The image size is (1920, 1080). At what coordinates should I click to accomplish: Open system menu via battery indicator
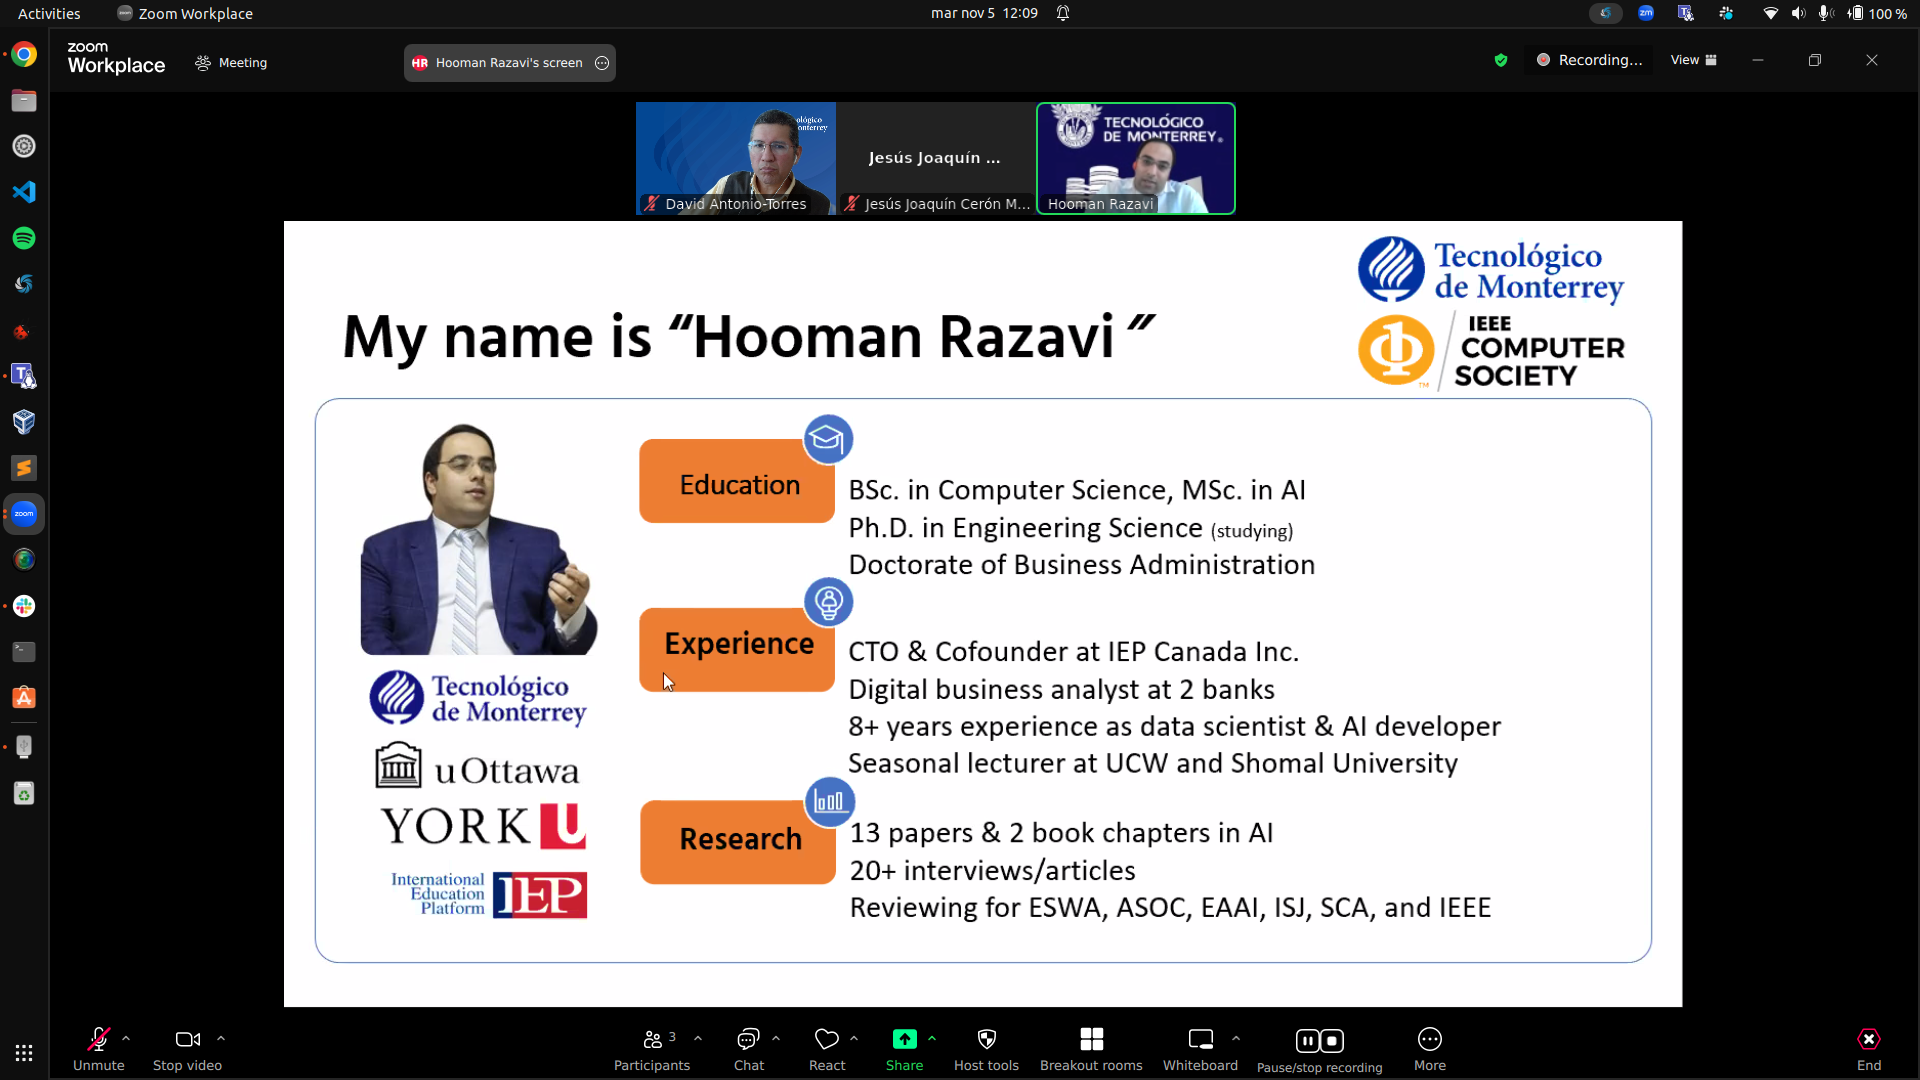1877,13
